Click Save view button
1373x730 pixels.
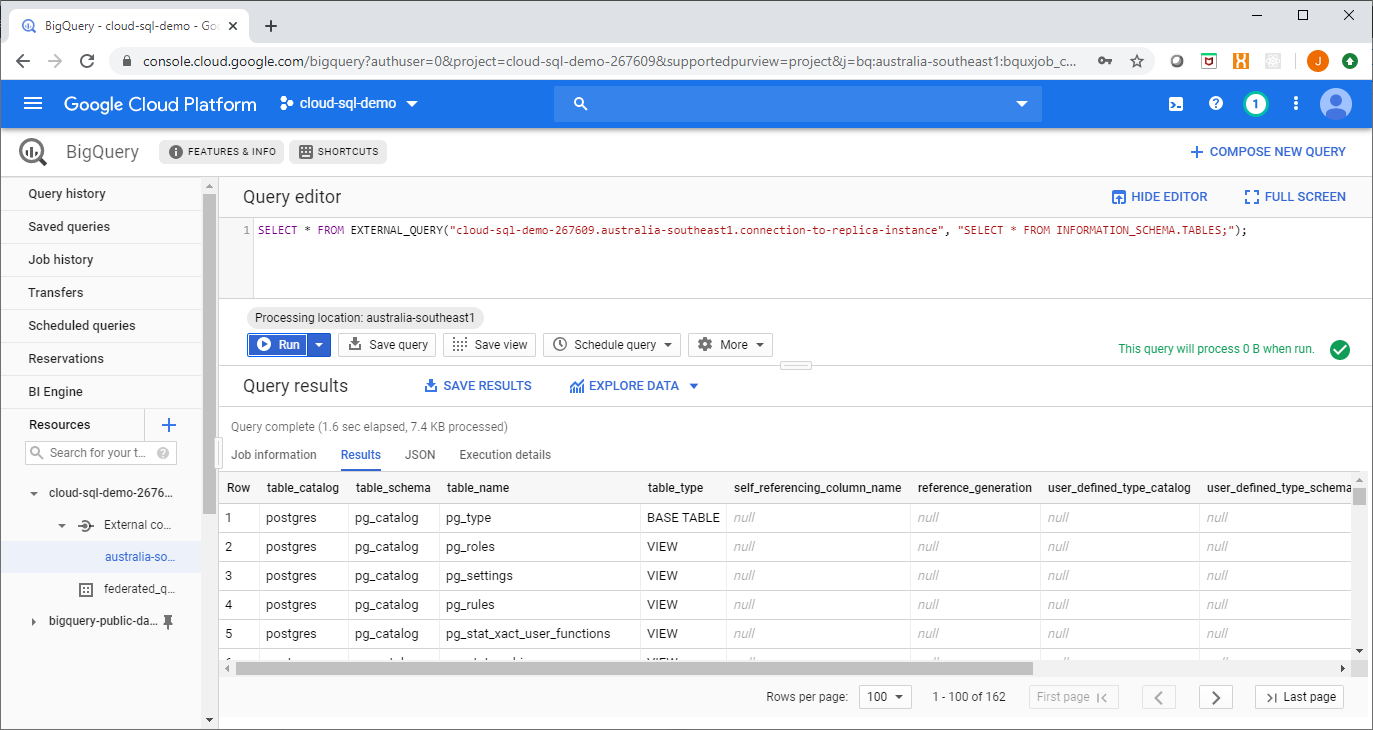[490, 345]
